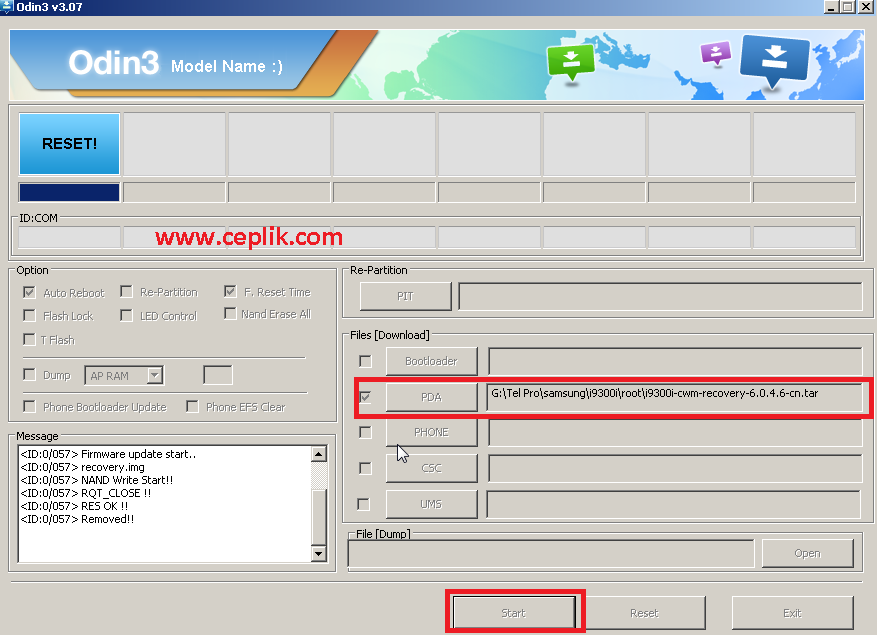Enable the Re-Partition checkbox

click(x=126, y=291)
